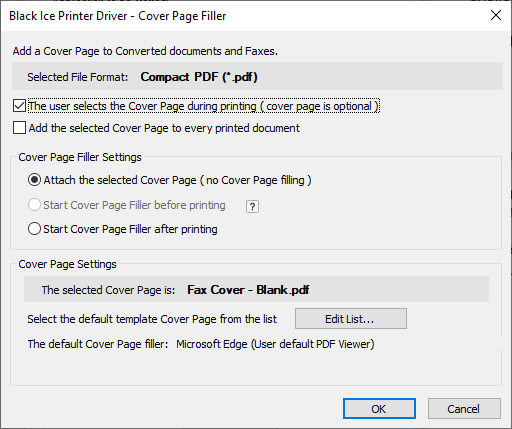Close the Cover Page Filler dialog
This screenshot has height=429, width=512.
[496, 15]
